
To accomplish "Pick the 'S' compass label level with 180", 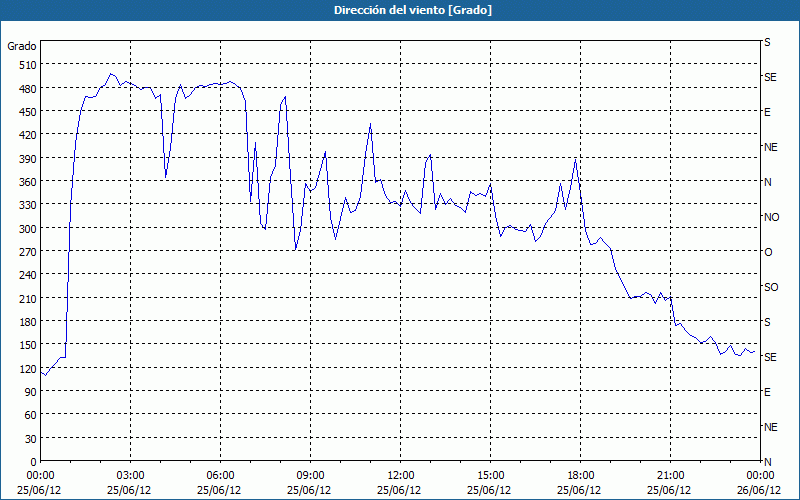I will (x=767, y=322).
